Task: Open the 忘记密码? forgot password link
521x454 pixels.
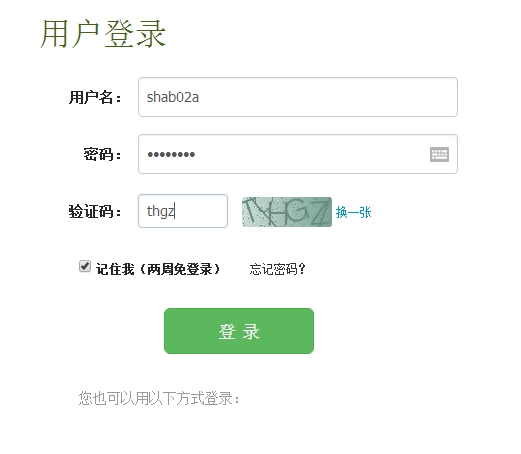Action: pyautogui.click(x=277, y=269)
